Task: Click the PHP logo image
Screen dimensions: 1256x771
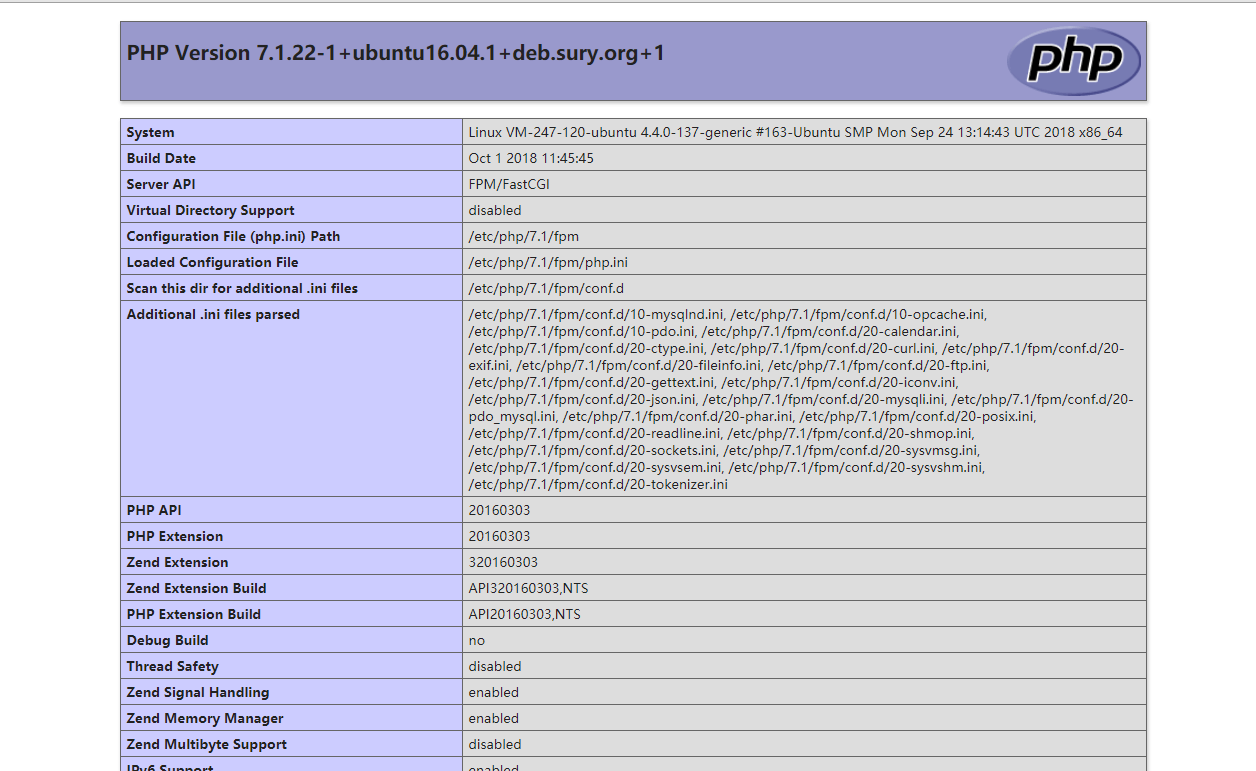Action: click(1073, 61)
